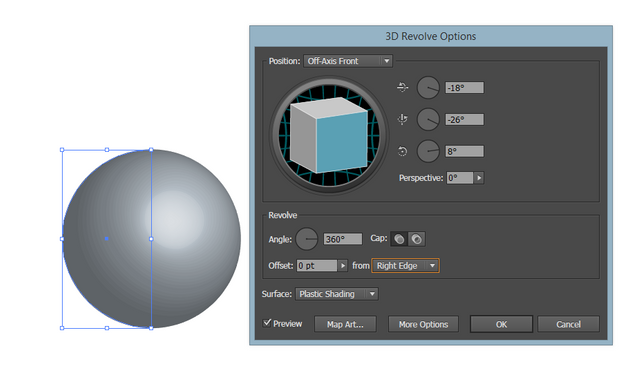Click the Revolve Angle dial
This screenshot has width=640, height=375.
click(x=307, y=239)
